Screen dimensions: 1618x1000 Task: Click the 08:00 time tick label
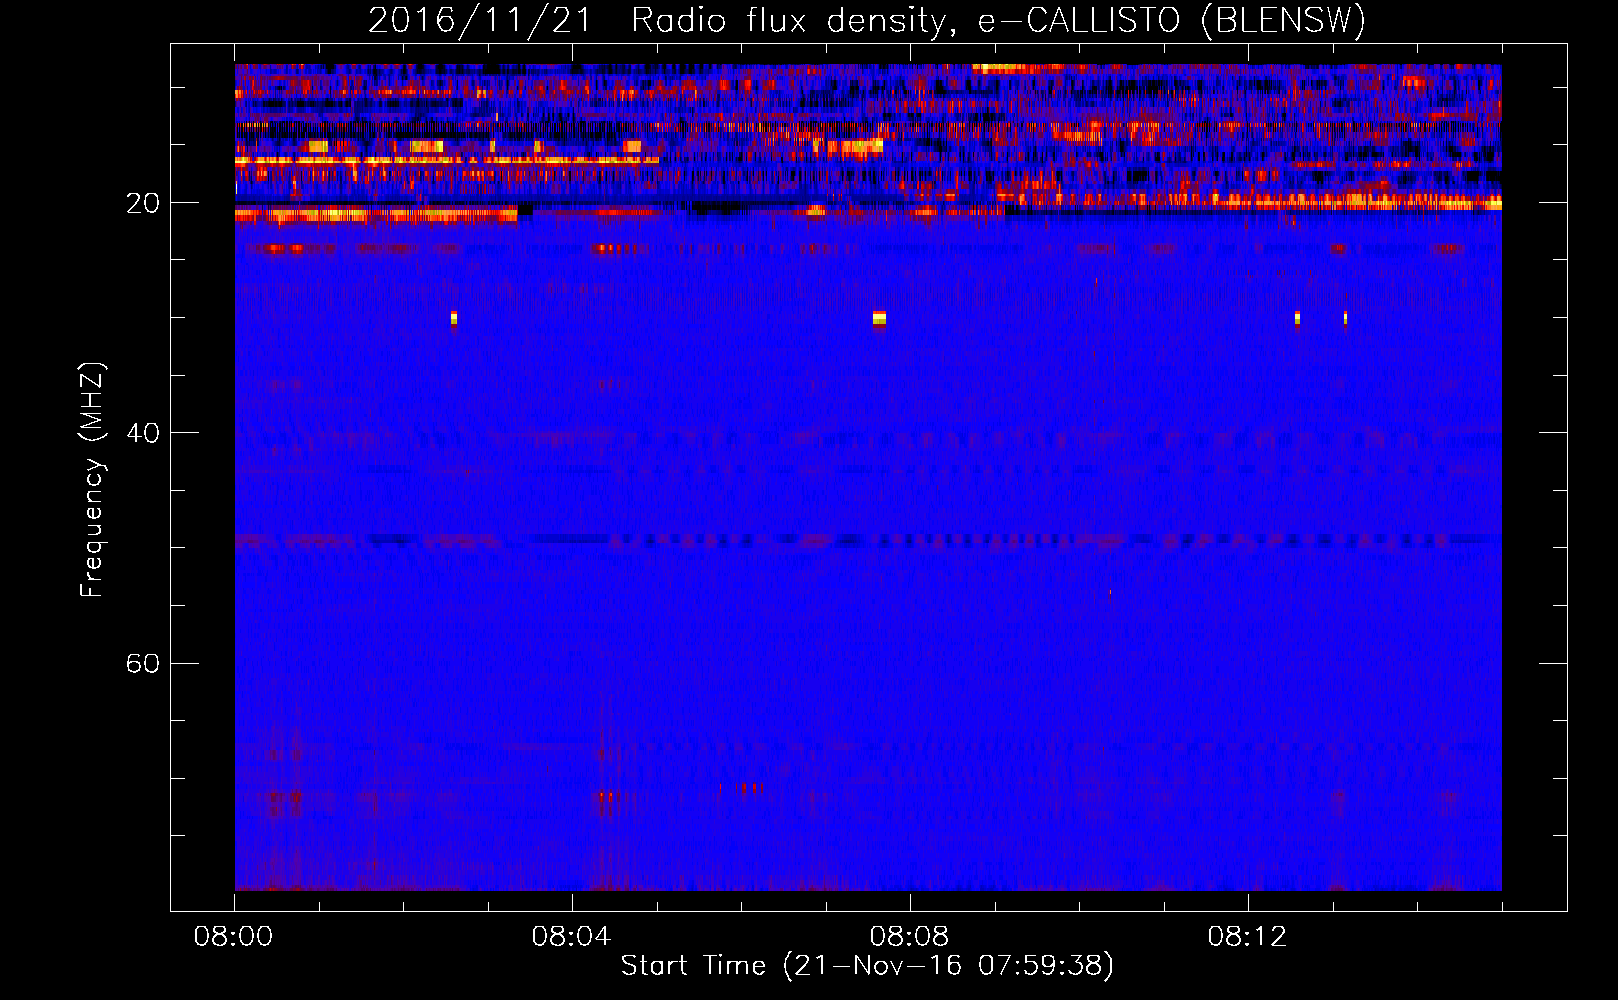tap(234, 937)
